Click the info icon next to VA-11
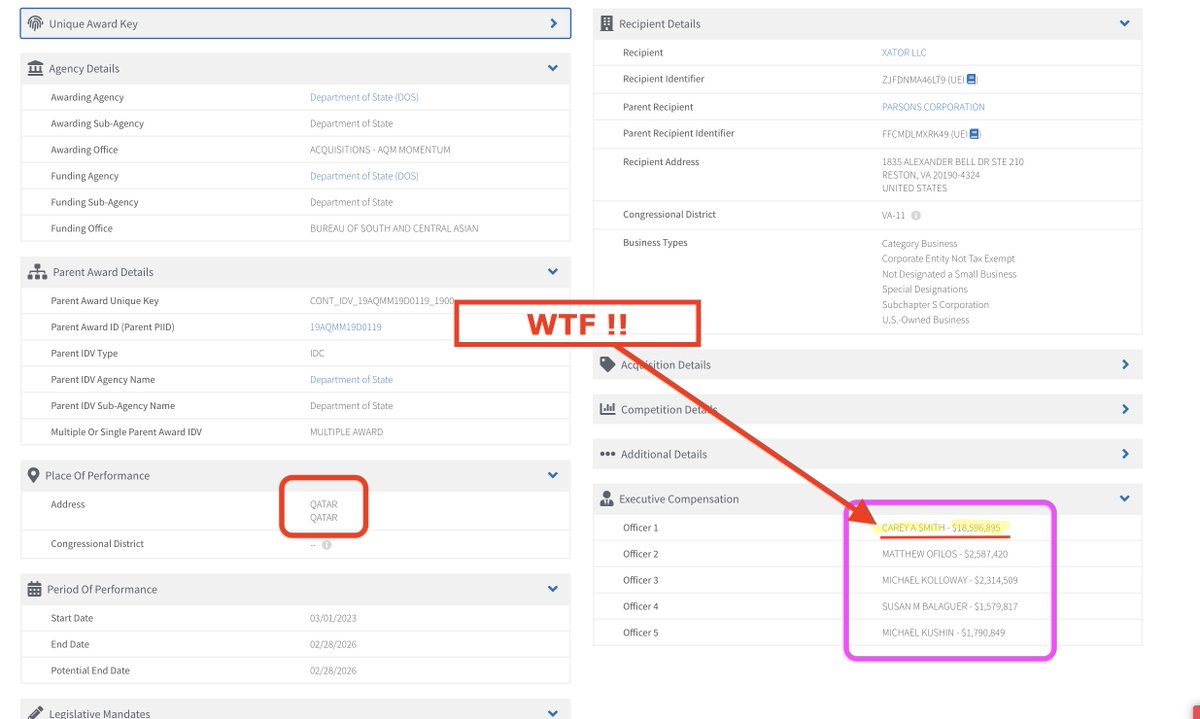The height and width of the screenshot is (719, 1200). [x=916, y=215]
